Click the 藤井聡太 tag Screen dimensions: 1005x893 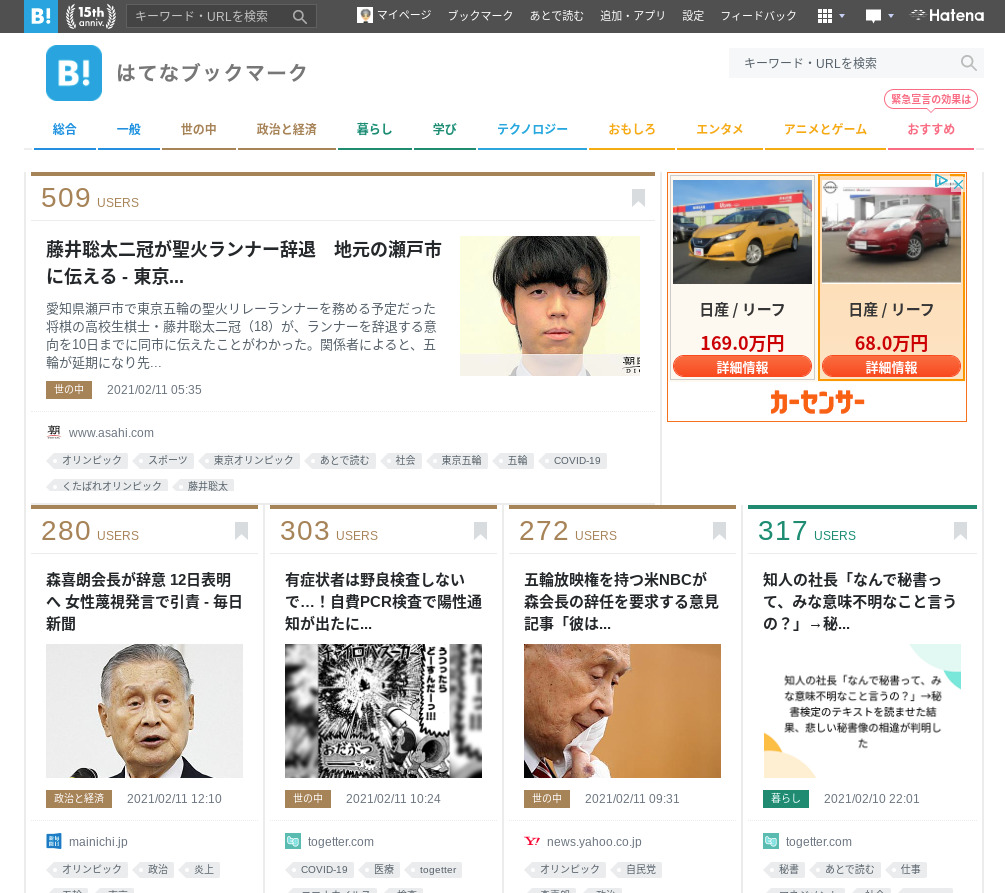point(204,486)
